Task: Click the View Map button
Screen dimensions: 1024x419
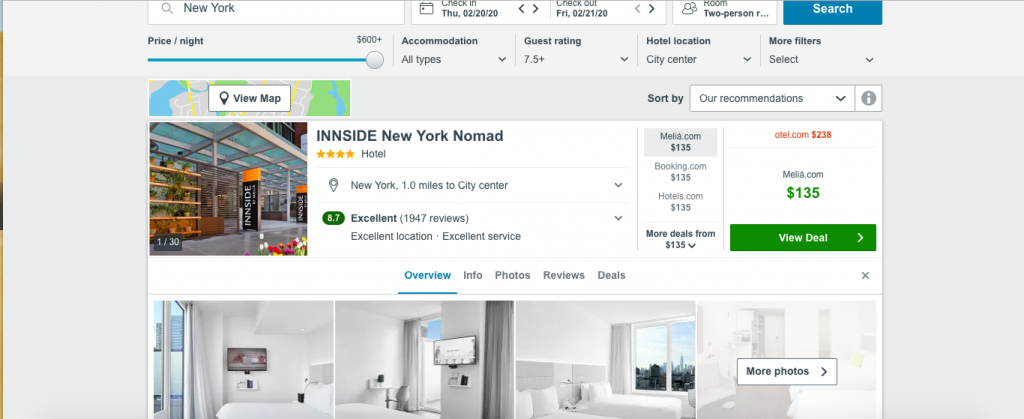Action: point(249,99)
